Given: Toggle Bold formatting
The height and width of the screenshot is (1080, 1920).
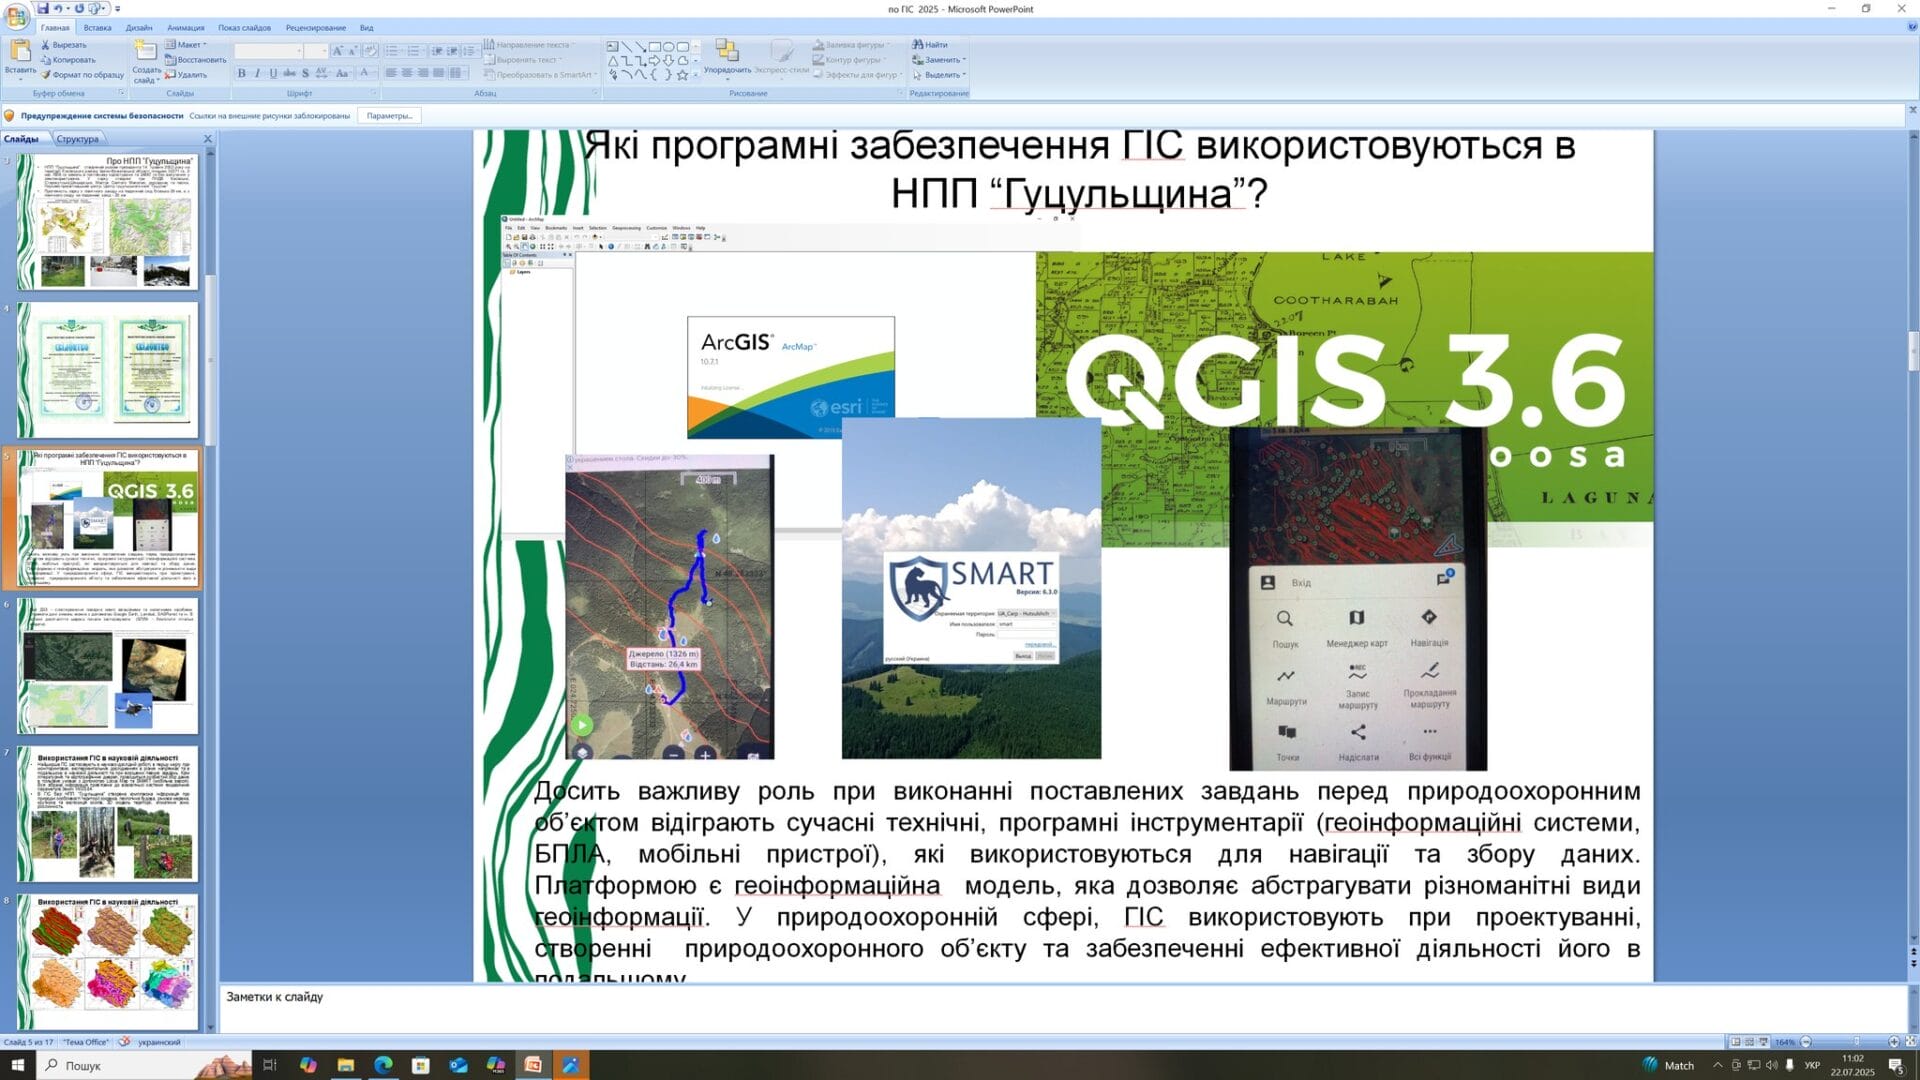Looking at the screenshot, I should click(x=241, y=74).
